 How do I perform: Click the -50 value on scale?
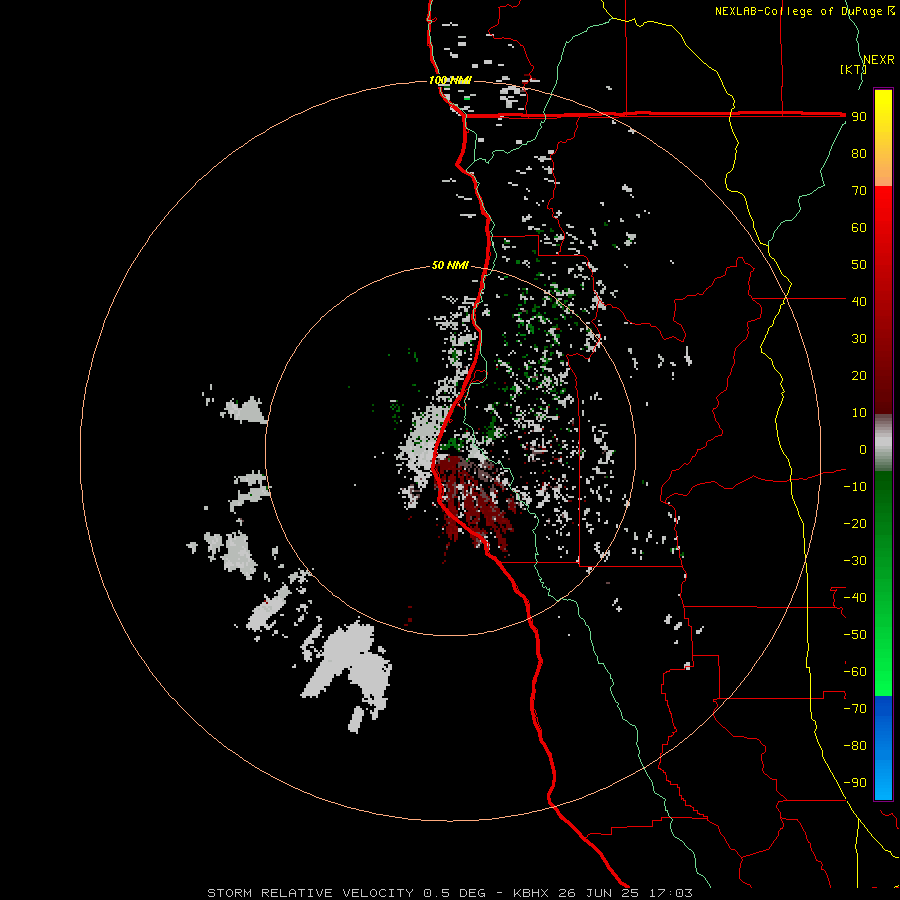[x=855, y=635]
